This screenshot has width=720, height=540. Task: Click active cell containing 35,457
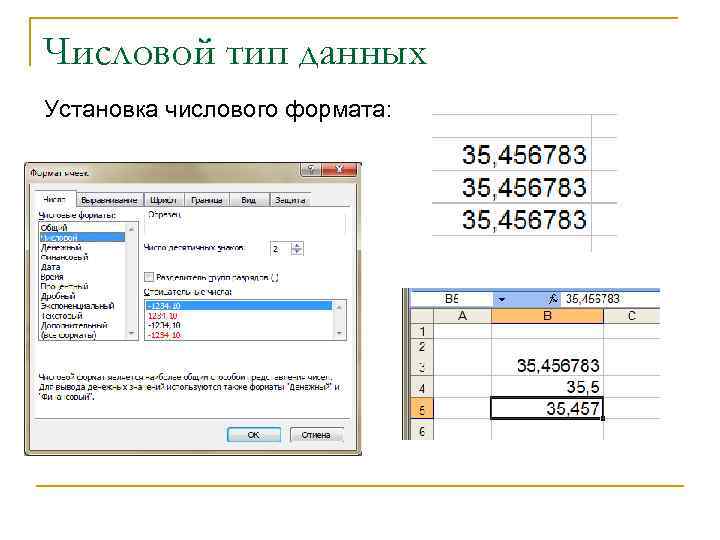coord(547,408)
